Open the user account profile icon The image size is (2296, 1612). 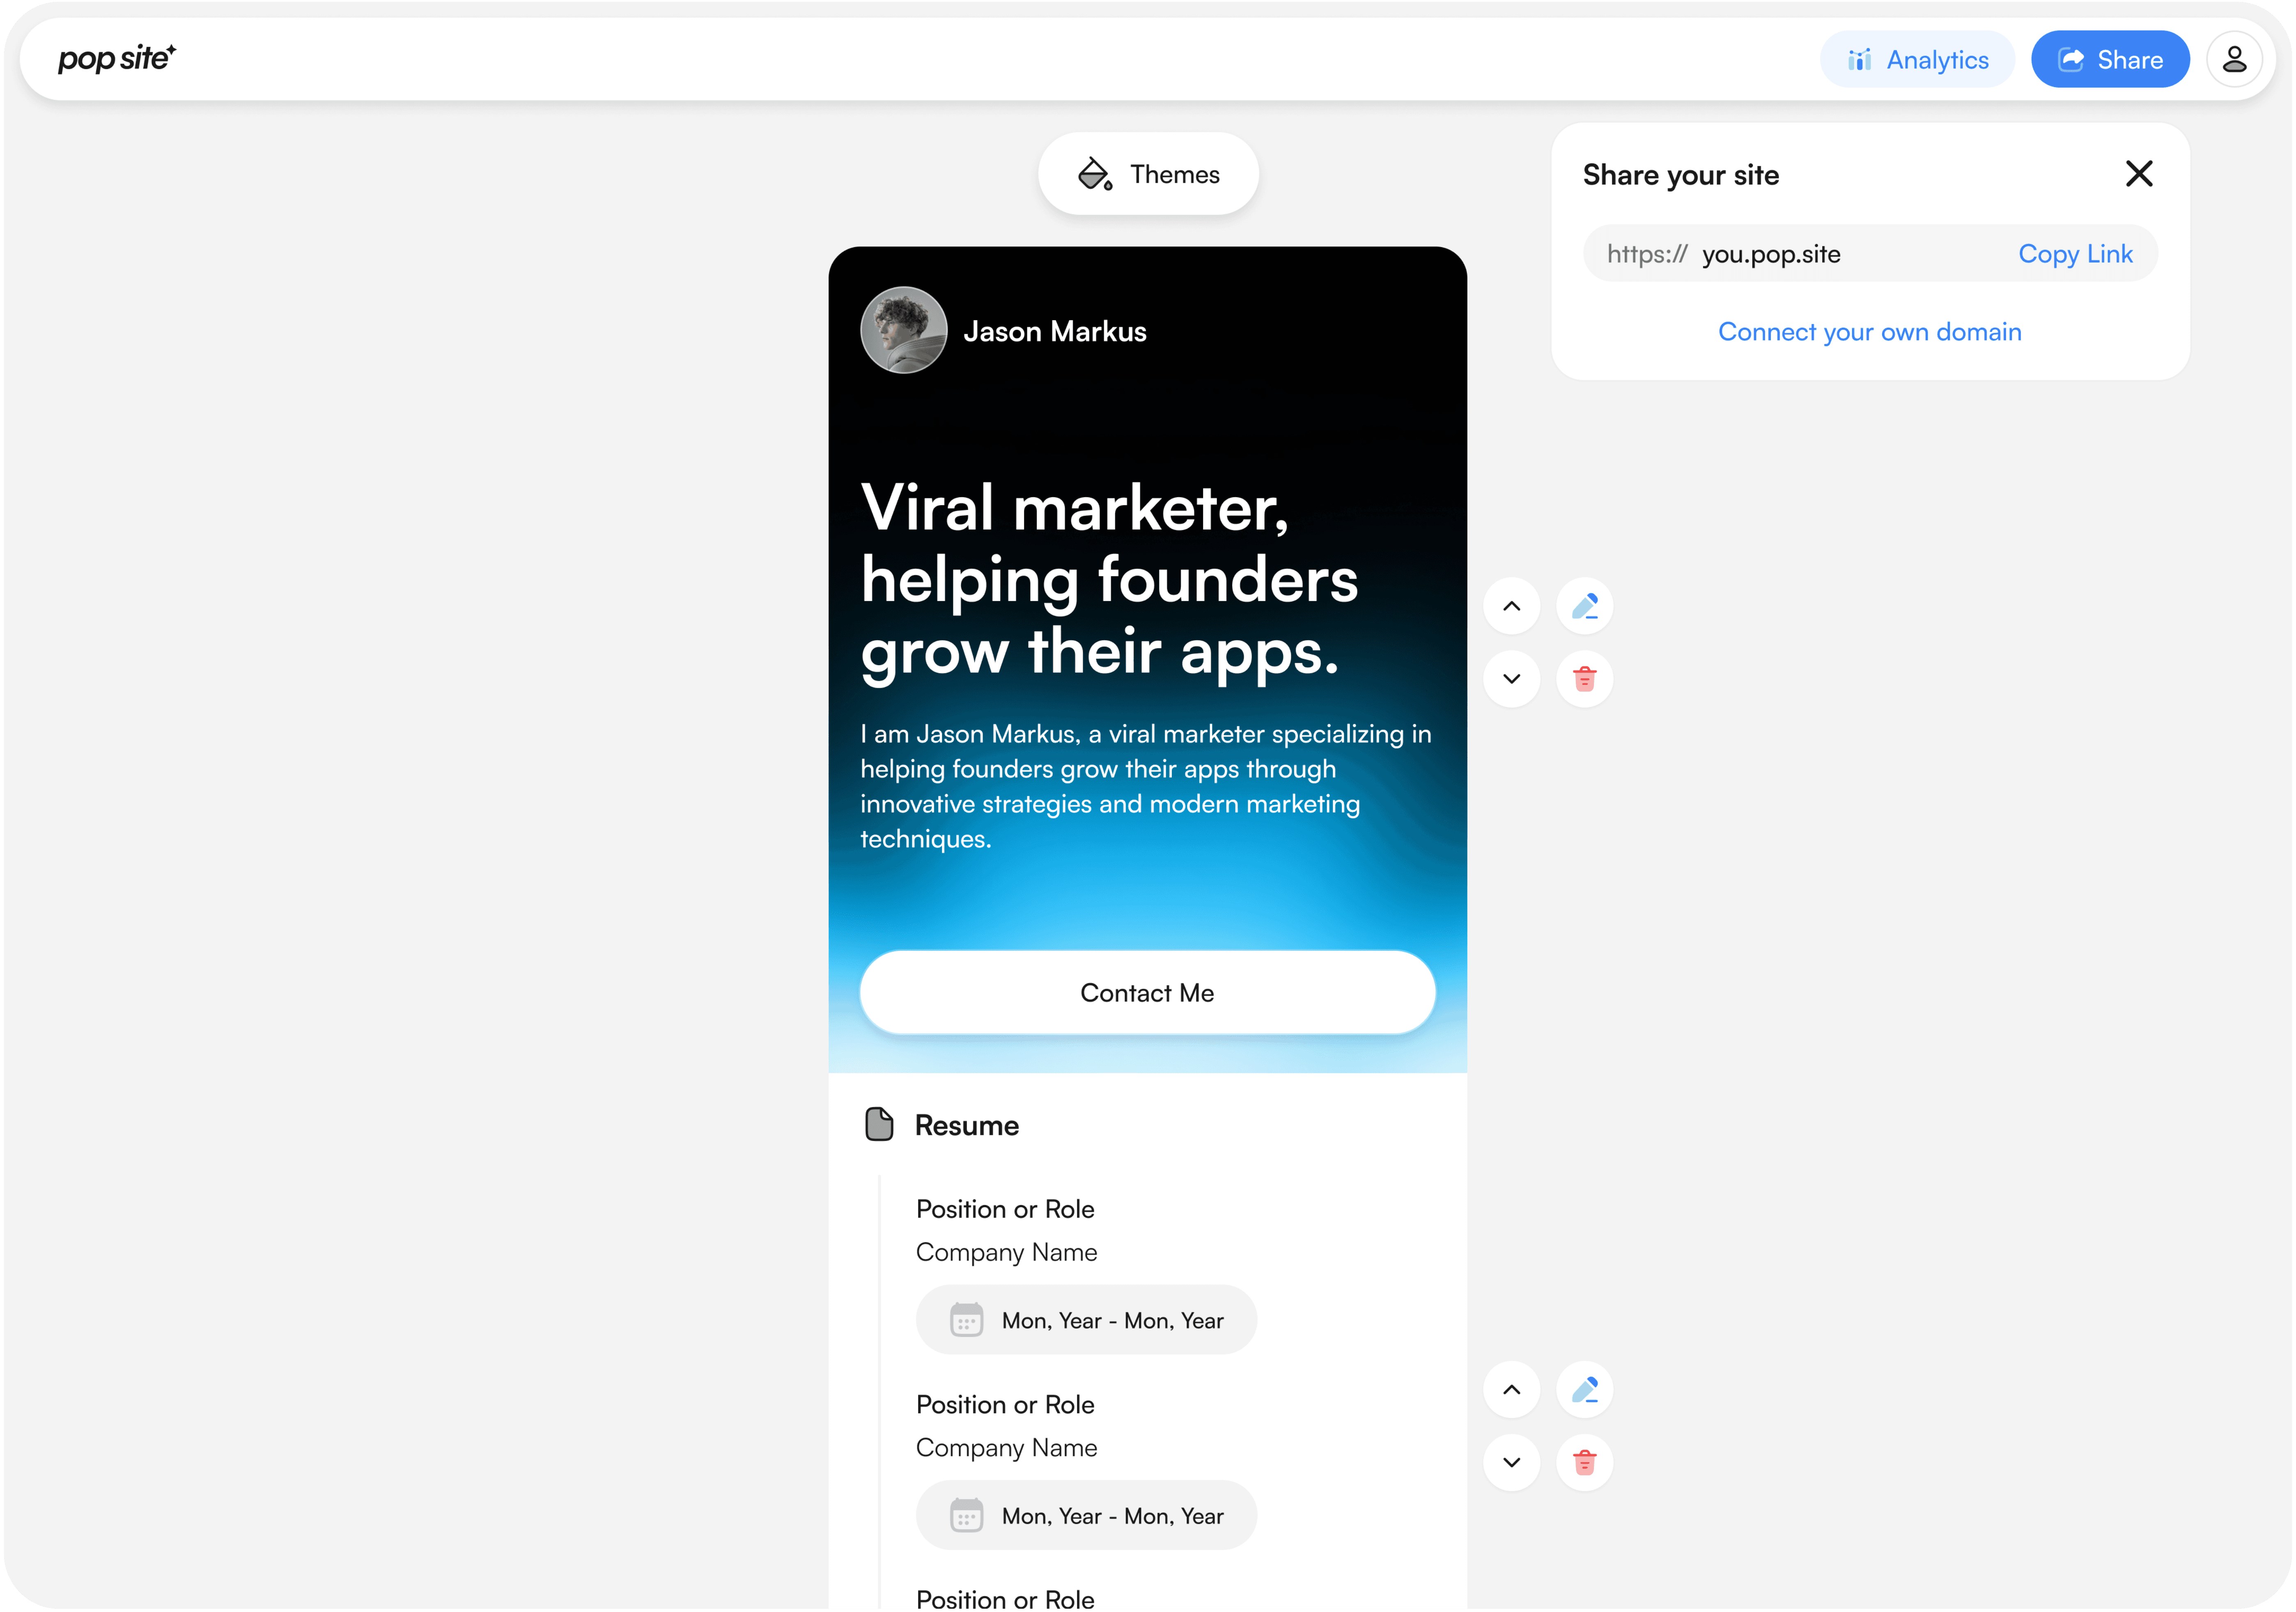click(x=2234, y=60)
